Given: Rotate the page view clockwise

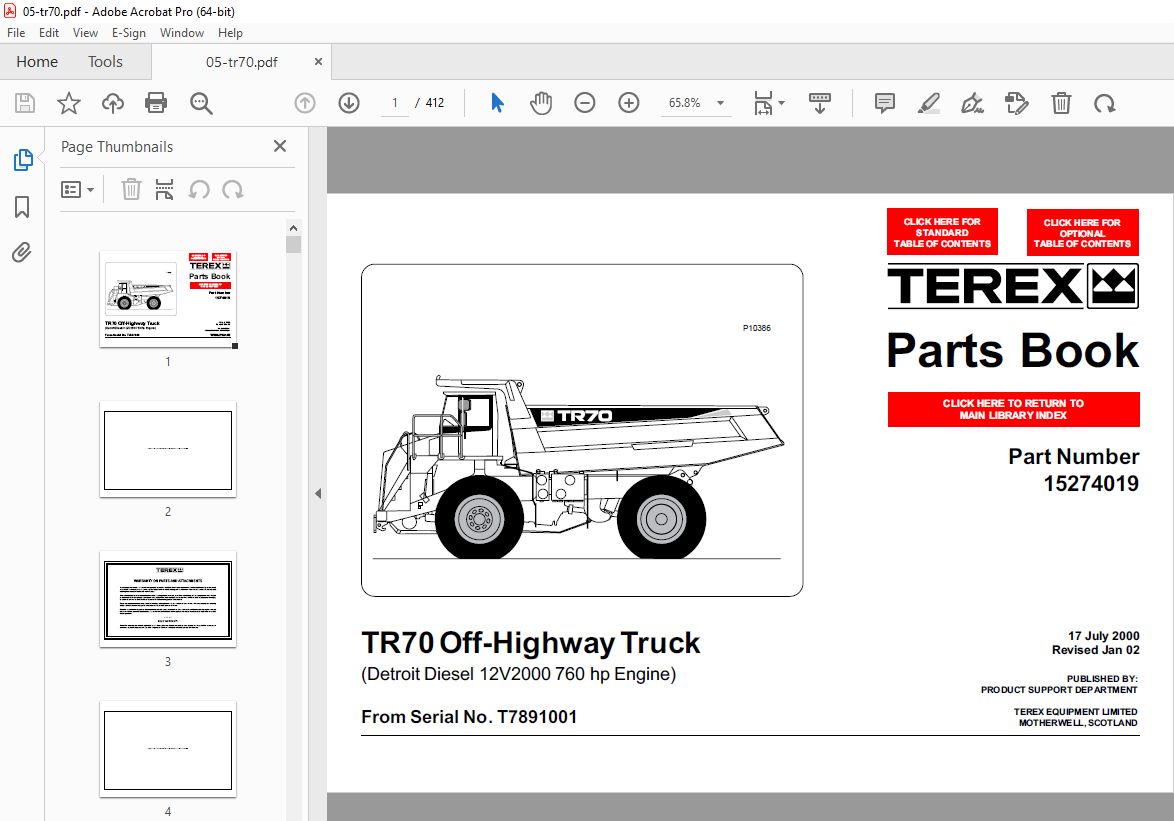Looking at the screenshot, I should pyautogui.click(x=1104, y=103).
